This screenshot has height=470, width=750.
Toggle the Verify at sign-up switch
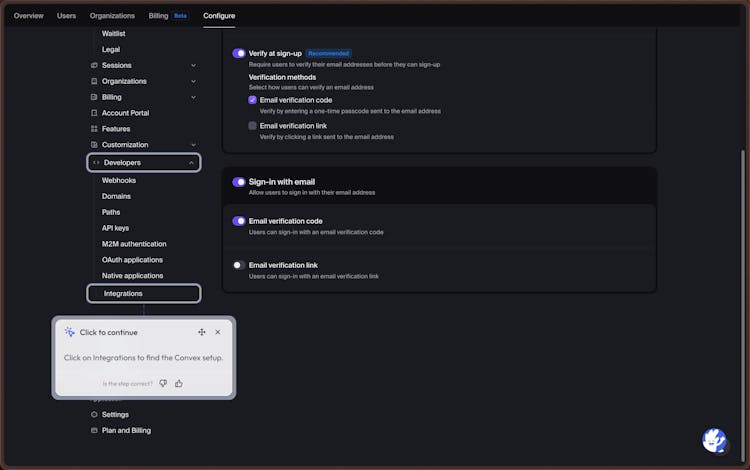(x=239, y=53)
